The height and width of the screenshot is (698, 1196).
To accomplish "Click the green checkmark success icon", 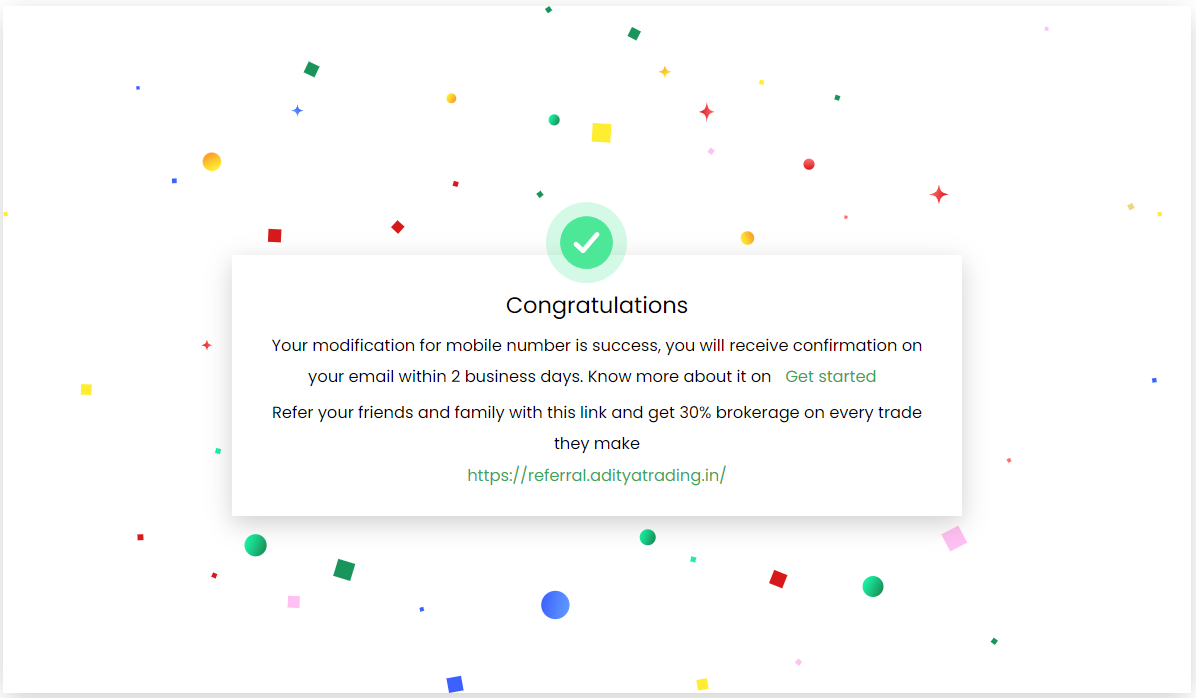I will [586, 242].
